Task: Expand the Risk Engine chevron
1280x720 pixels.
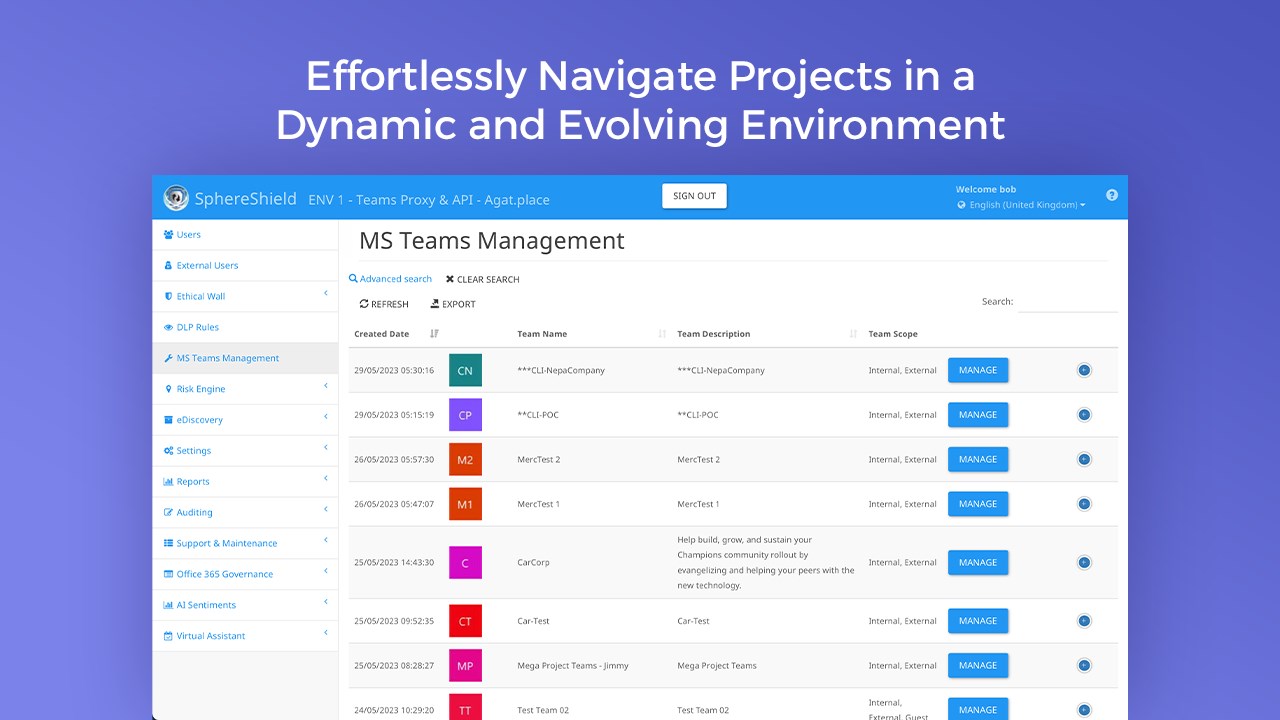Action: tap(326, 386)
